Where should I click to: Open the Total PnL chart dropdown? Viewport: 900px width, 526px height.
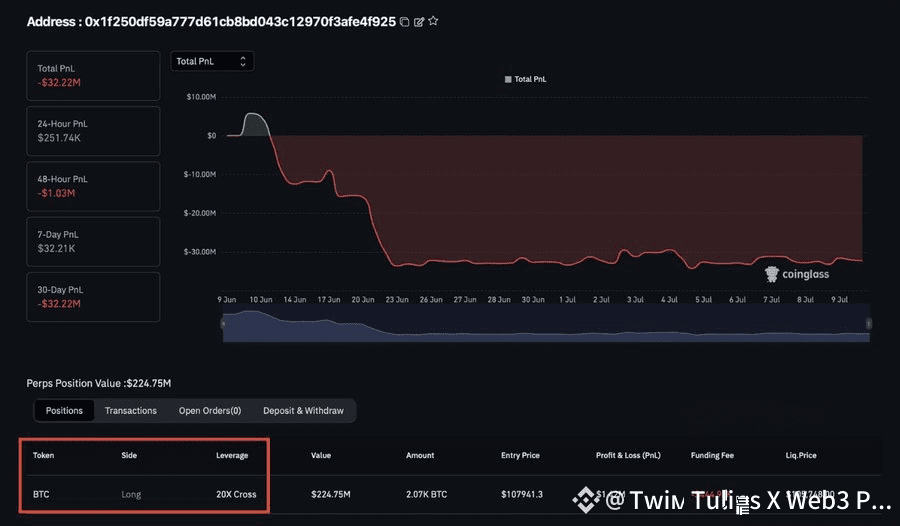tap(212, 61)
